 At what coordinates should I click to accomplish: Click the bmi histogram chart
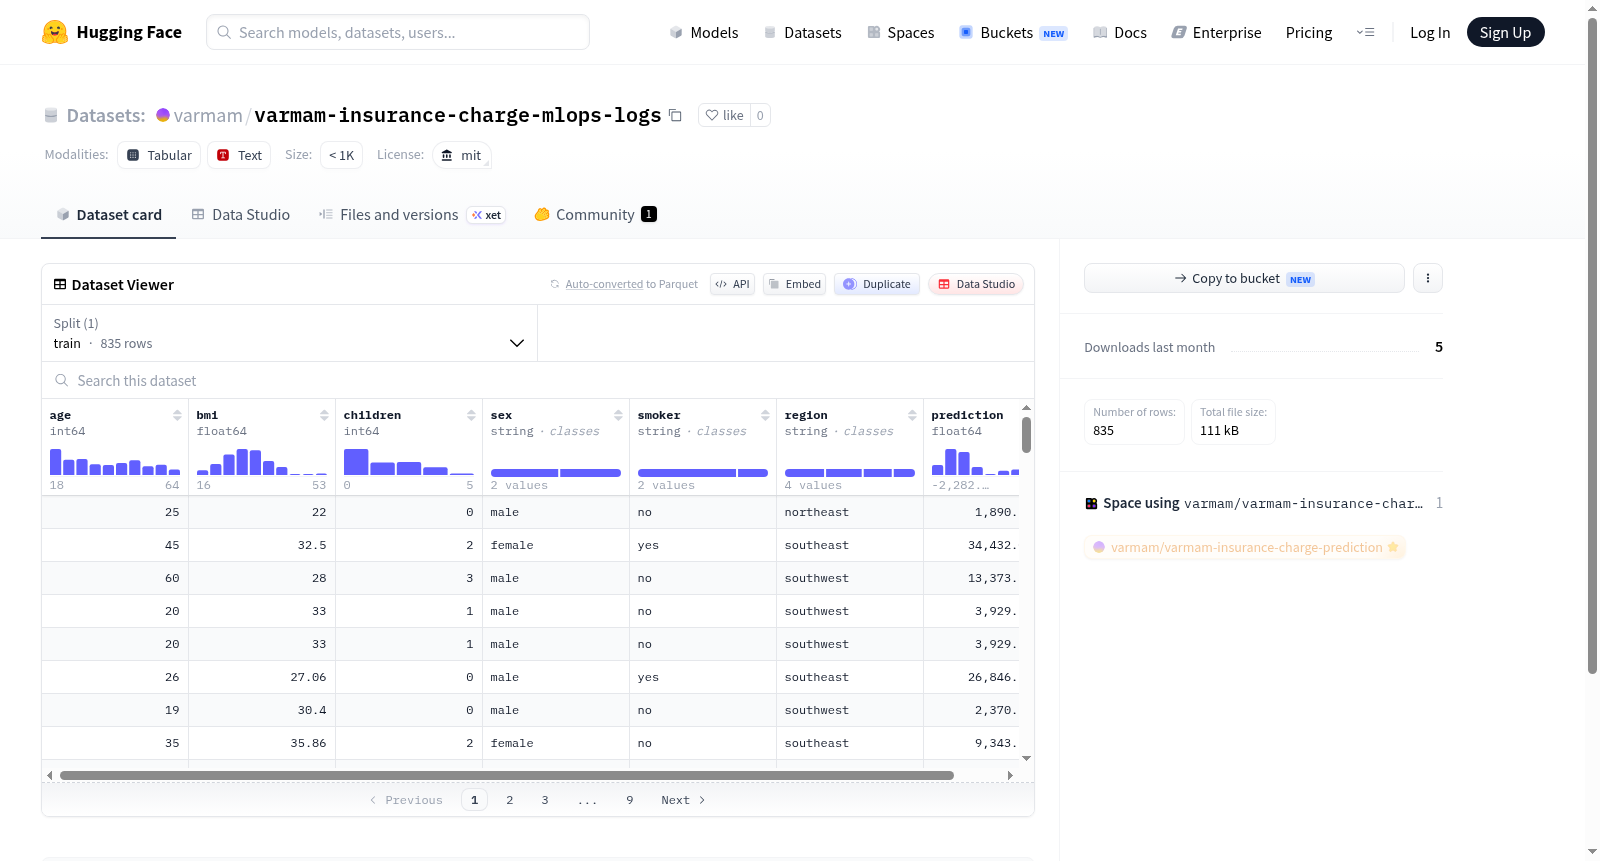point(262,462)
